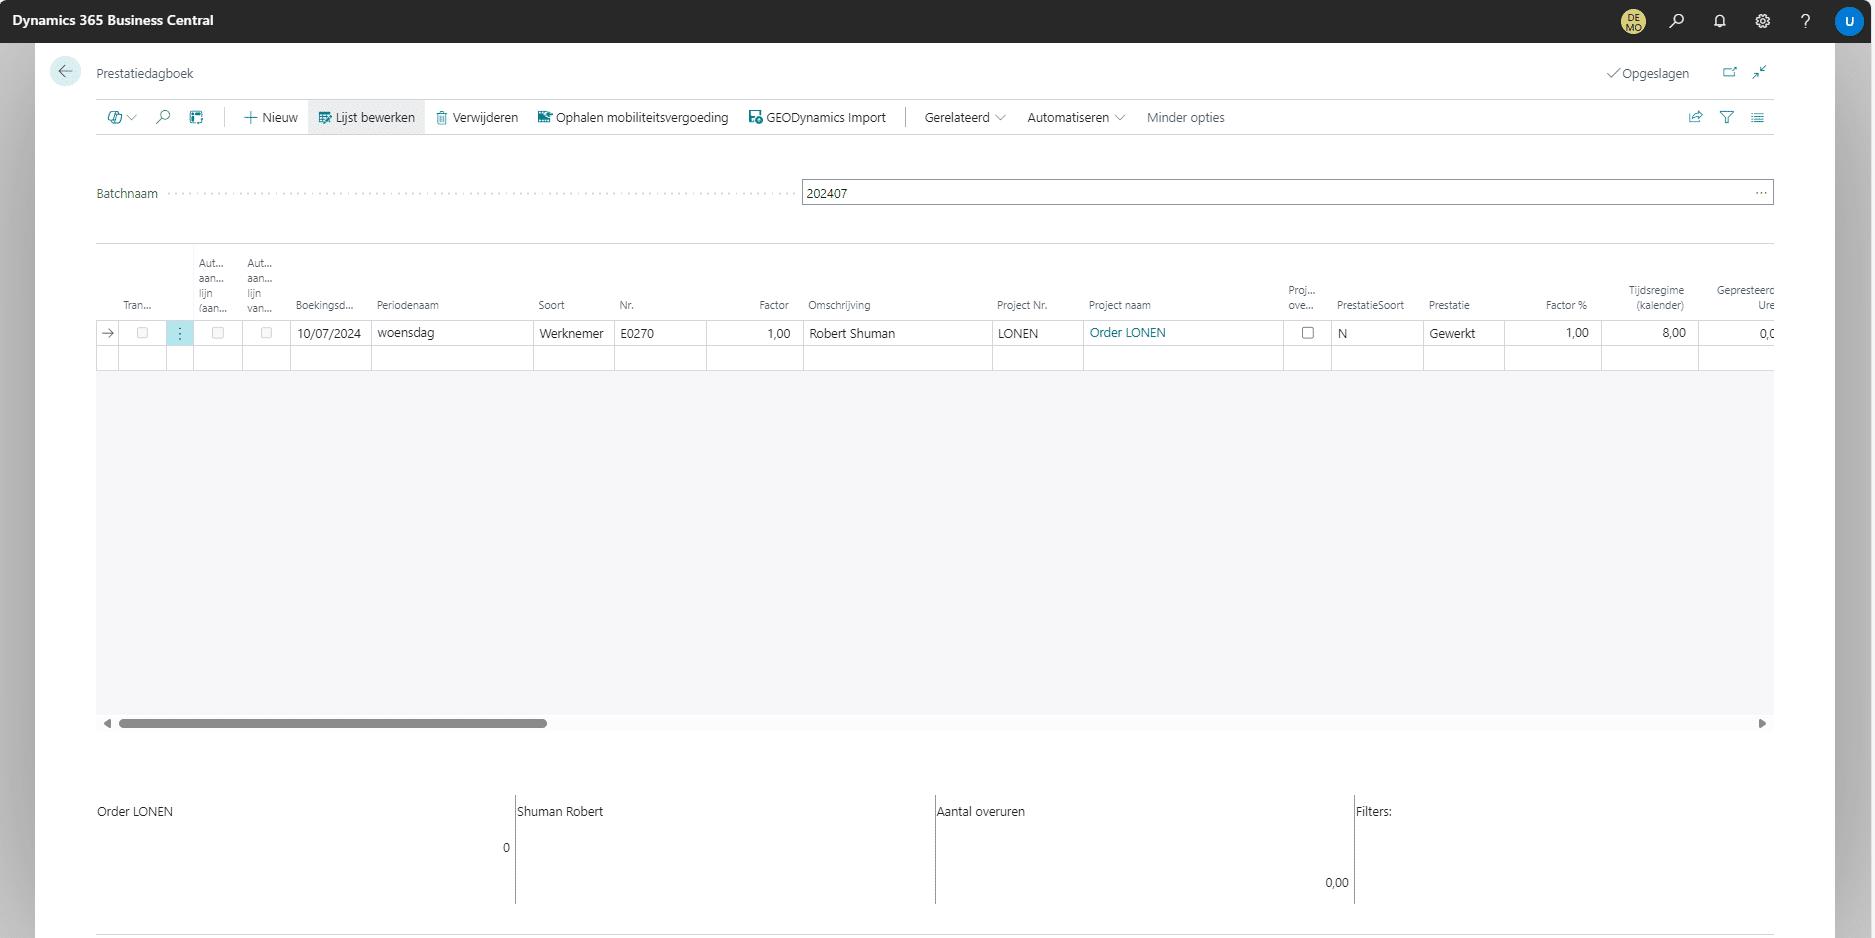This screenshot has height=938, width=1875.
Task: Select the row arrow indicator
Action: (x=108, y=333)
